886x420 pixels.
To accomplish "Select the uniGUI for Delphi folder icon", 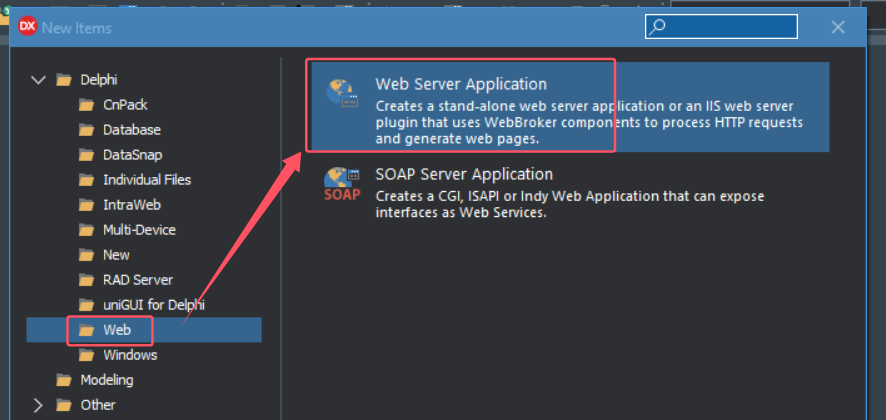I will 86,305.
